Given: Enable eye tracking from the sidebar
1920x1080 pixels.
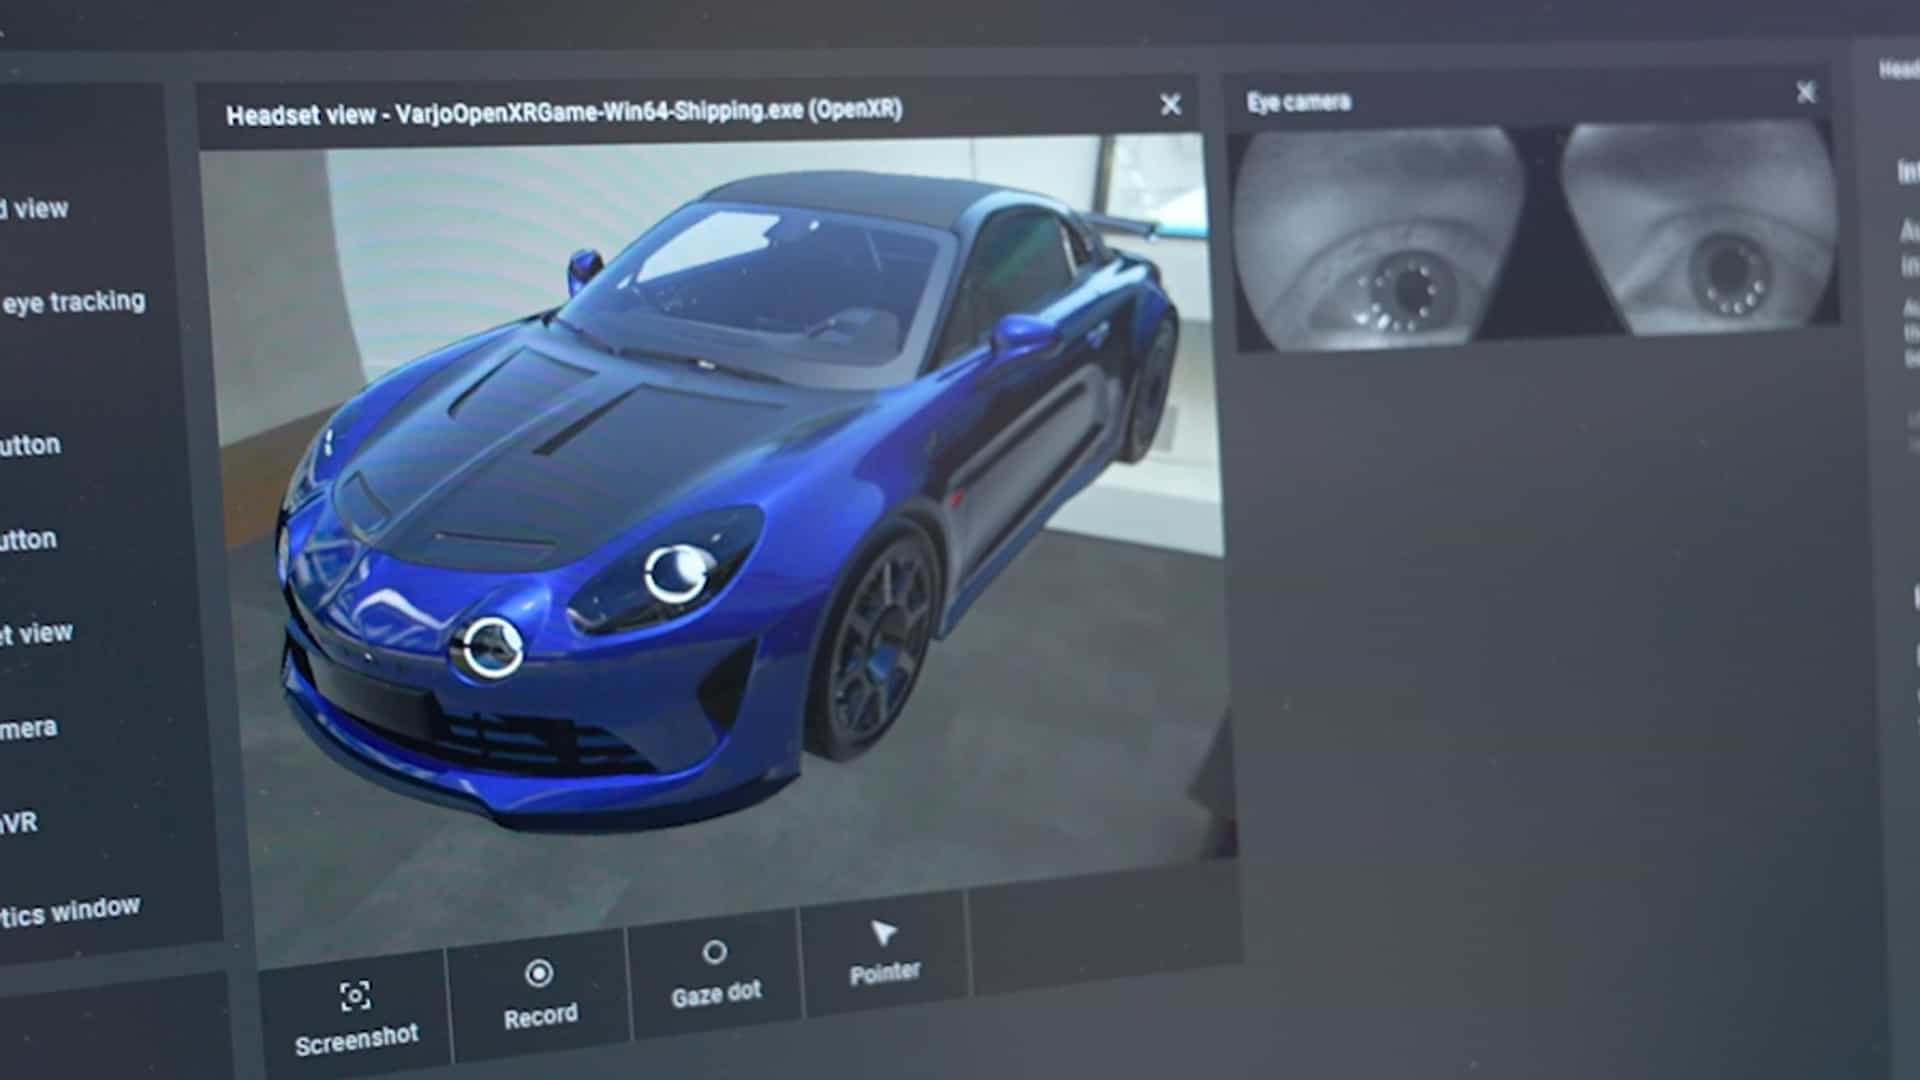Looking at the screenshot, I should tap(75, 300).
